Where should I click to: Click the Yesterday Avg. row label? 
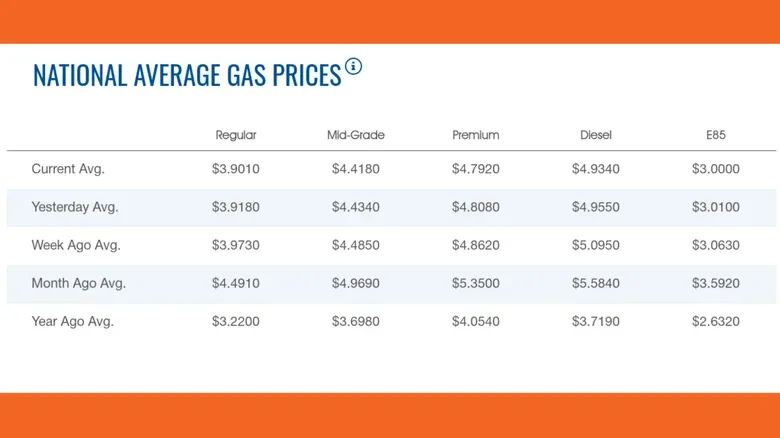(75, 207)
